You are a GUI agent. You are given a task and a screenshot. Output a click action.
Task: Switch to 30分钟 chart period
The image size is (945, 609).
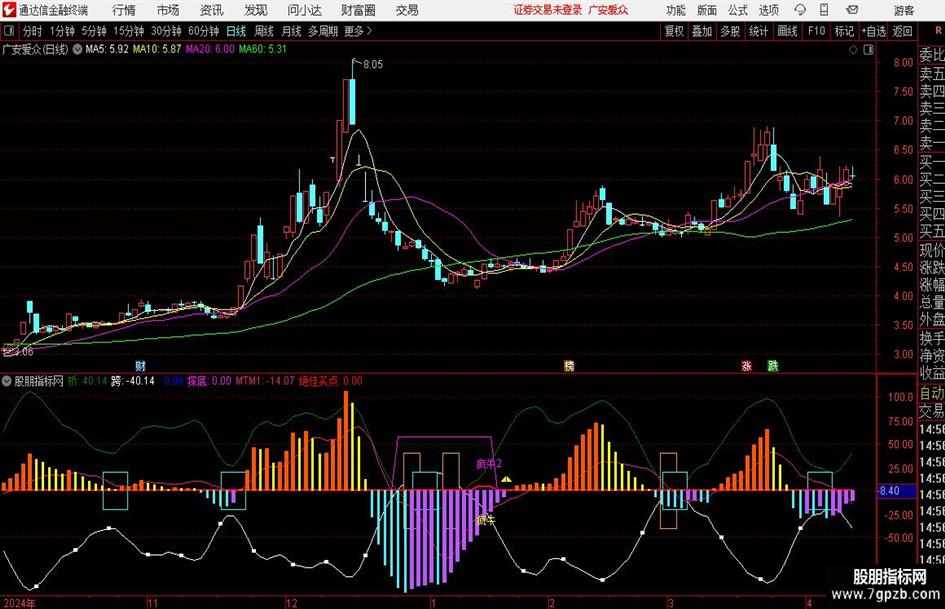(x=166, y=31)
